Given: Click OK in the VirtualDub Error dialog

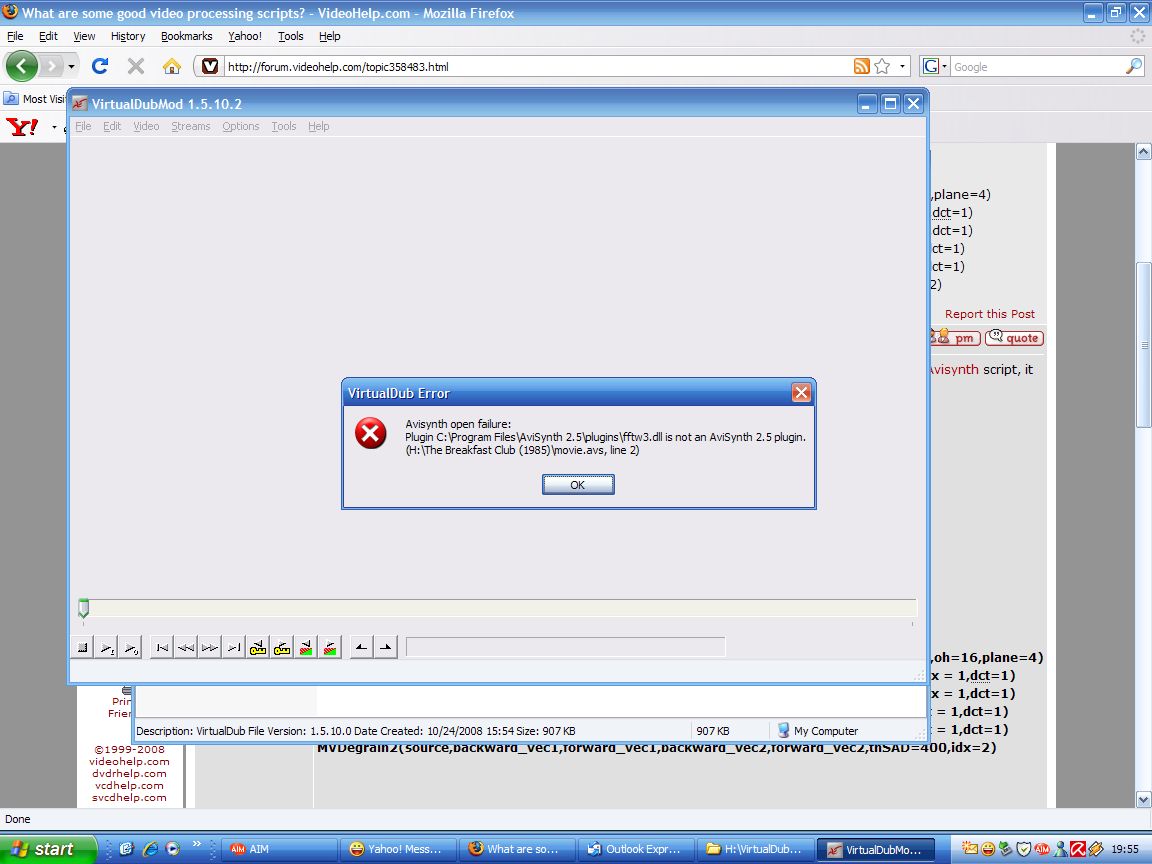Looking at the screenshot, I should tap(578, 485).
